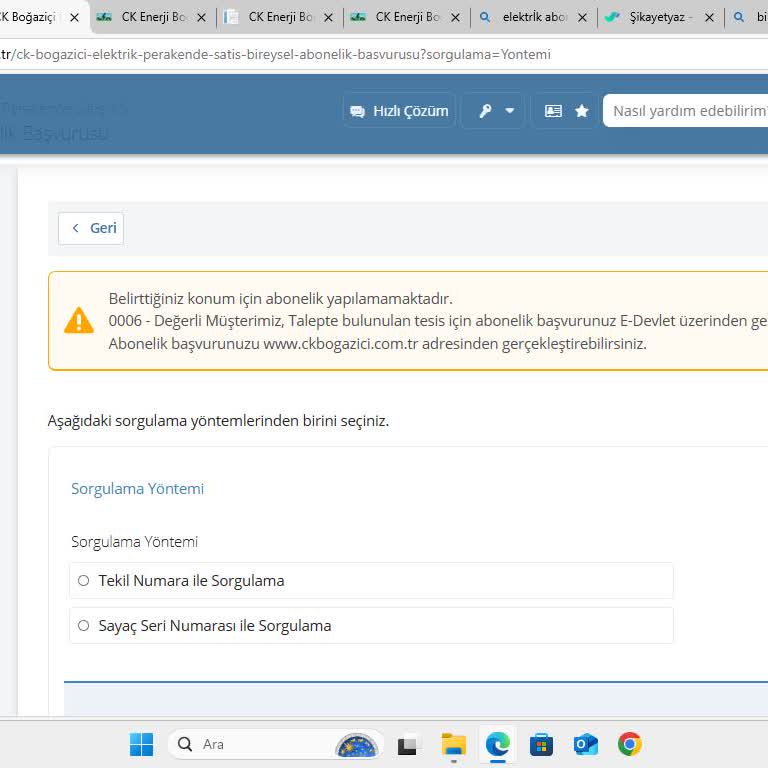
Task: Click the chat bubble icon in Hızlı Çözüm
Action: pyautogui.click(x=358, y=111)
